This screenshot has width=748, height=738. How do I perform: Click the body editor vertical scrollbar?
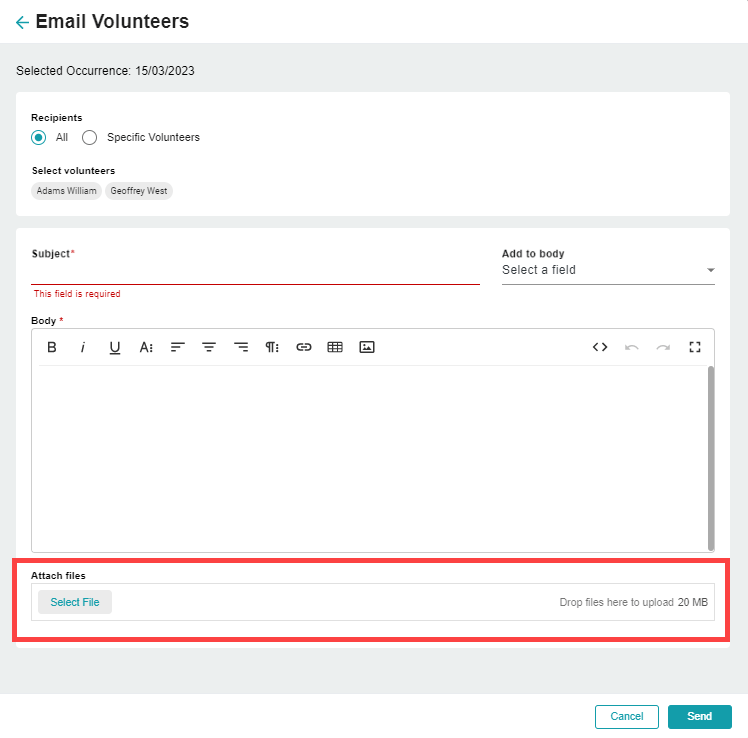click(711, 458)
